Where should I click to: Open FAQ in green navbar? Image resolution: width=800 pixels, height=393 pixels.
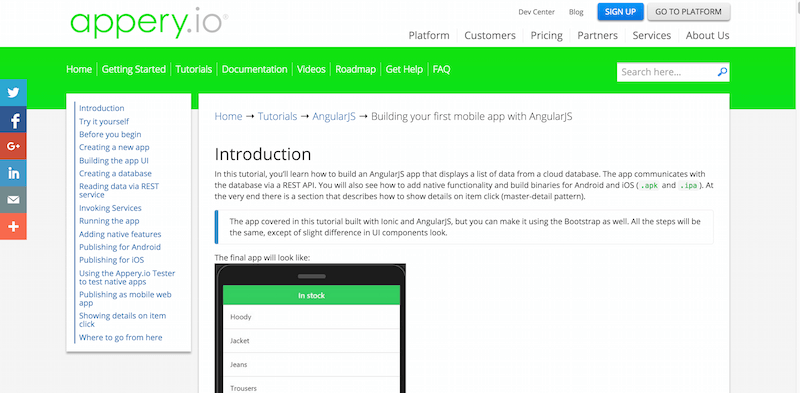click(x=441, y=69)
